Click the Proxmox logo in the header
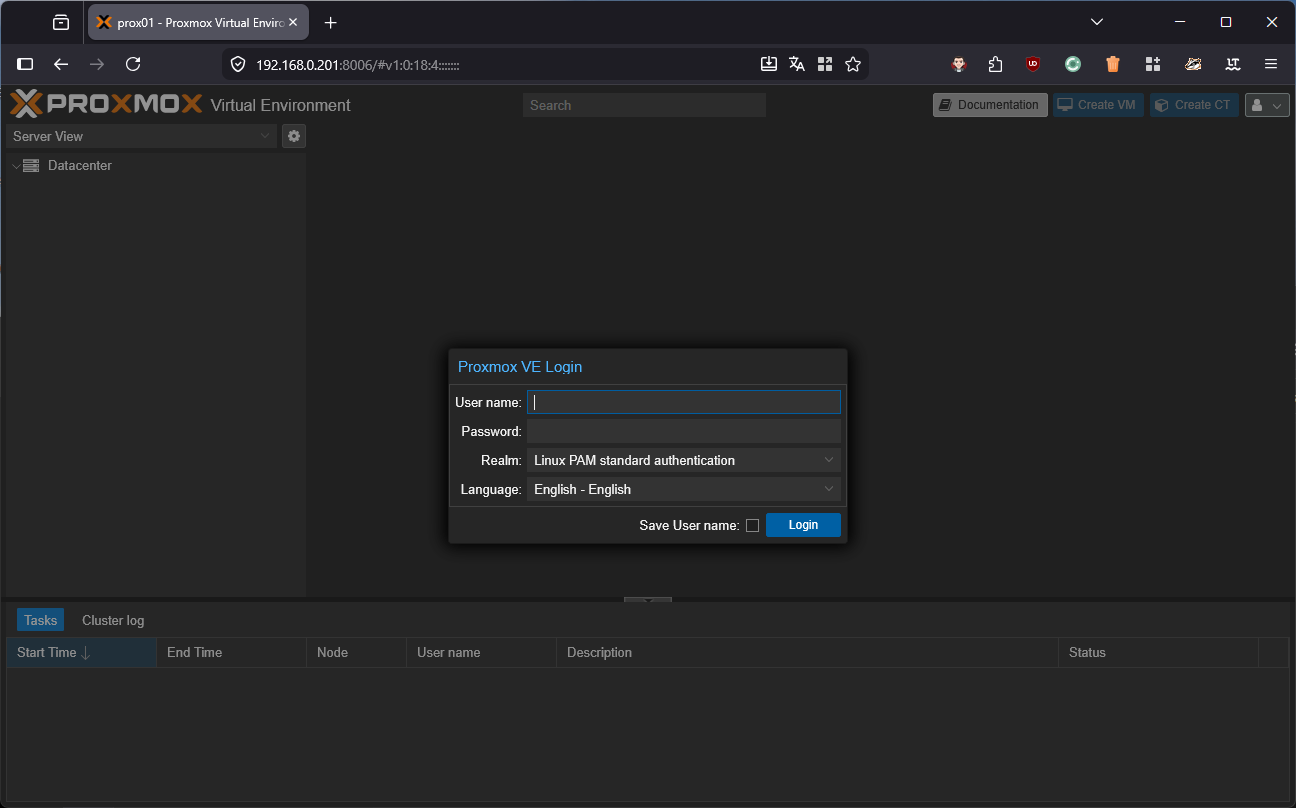Viewport: 1296px width, 808px height. pos(106,104)
